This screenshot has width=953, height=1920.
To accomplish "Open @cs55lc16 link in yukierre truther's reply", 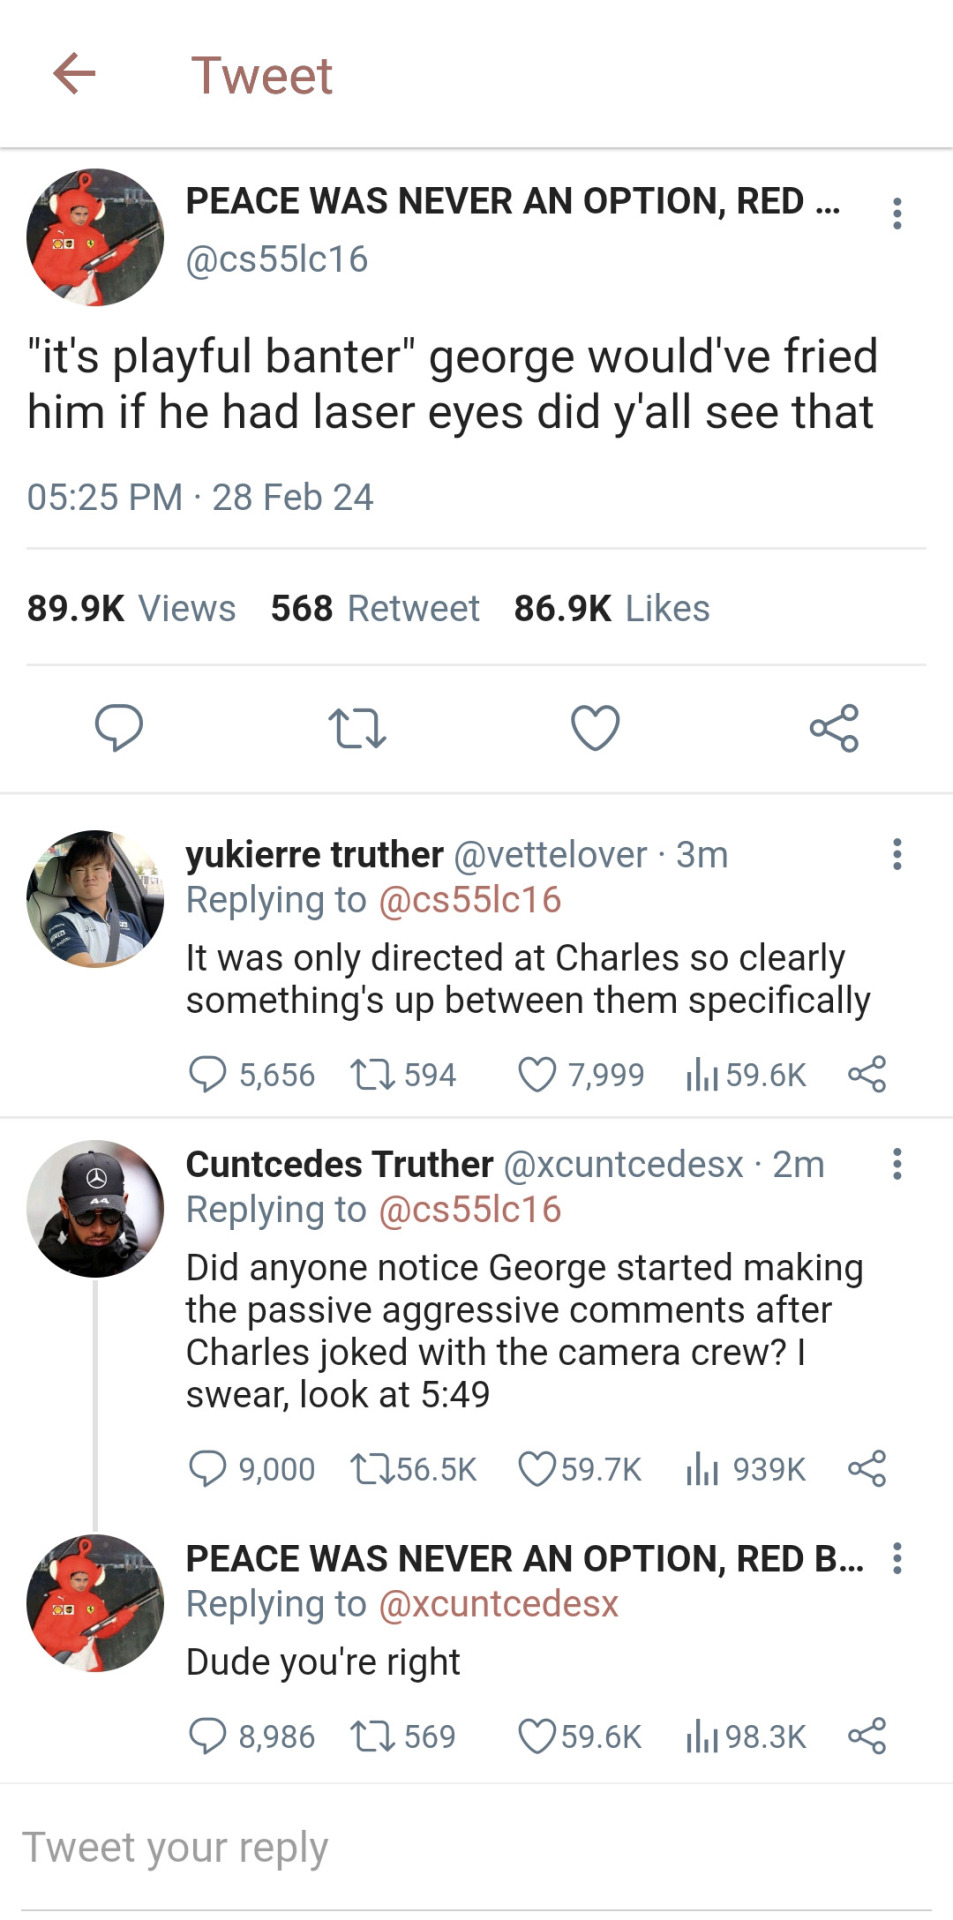I will click(x=469, y=900).
